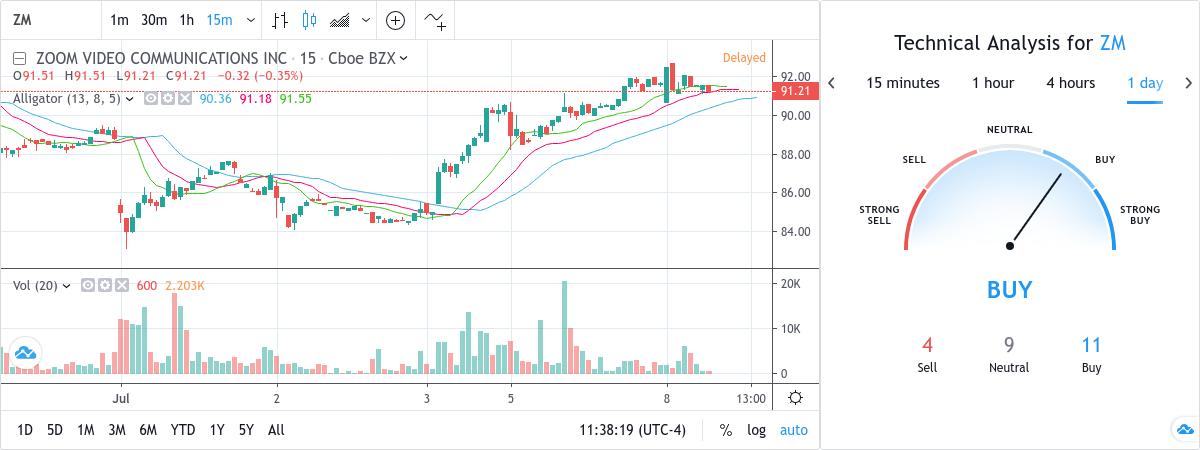Image resolution: width=1200 pixels, height=450 pixels.
Task: Click the Buy count 11
Action: [1091, 345]
